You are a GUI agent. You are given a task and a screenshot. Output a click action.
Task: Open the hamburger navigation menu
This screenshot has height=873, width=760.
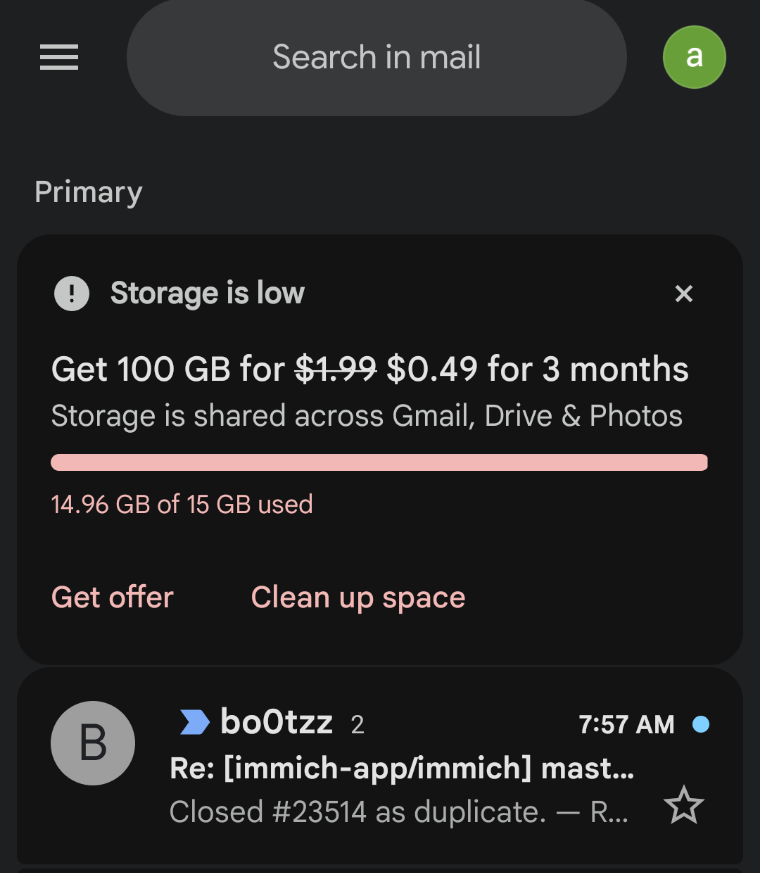59,58
